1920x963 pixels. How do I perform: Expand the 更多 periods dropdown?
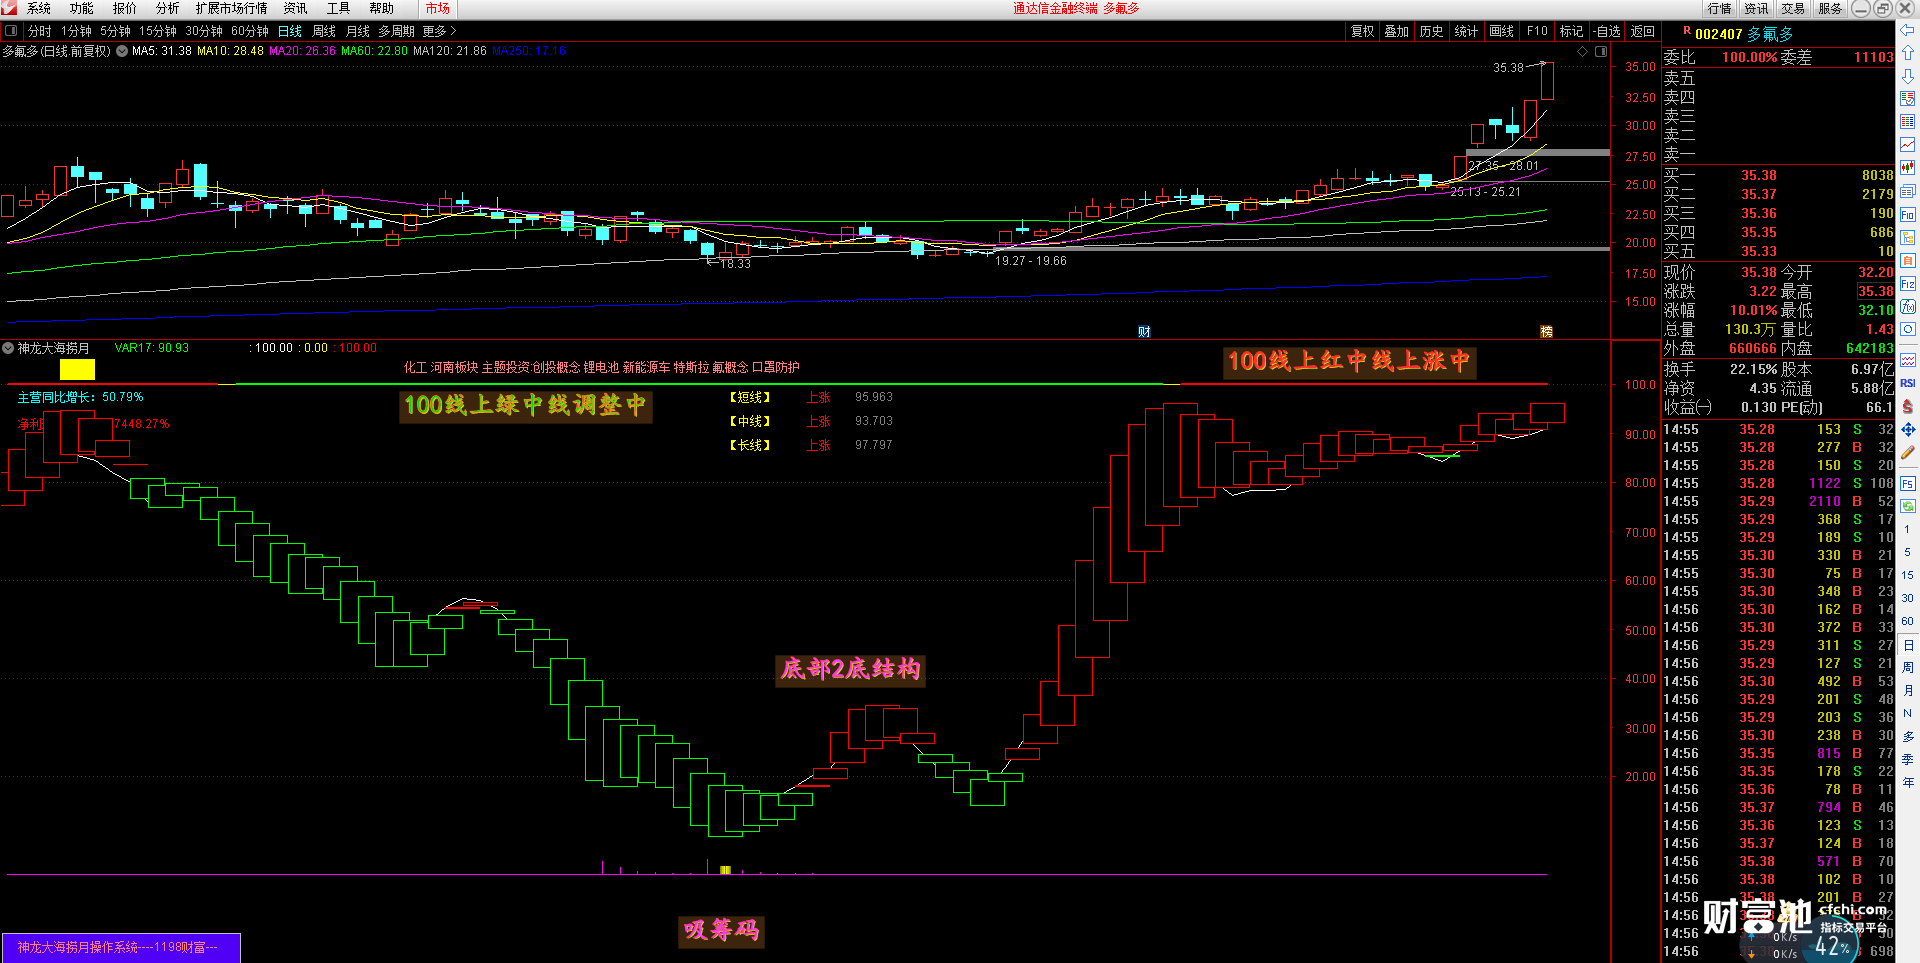(x=439, y=31)
